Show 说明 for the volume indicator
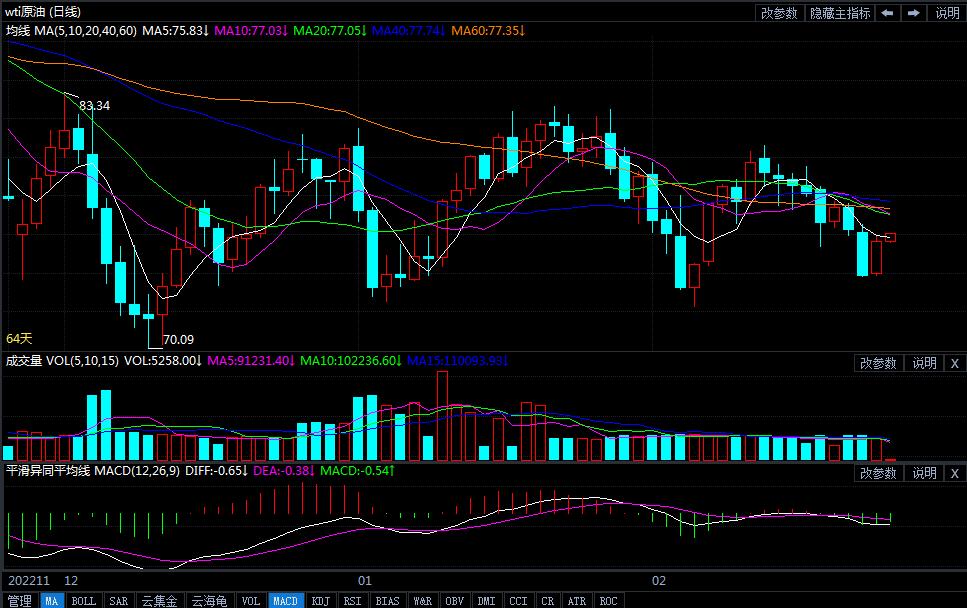967x608 pixels. pos(924,363)
